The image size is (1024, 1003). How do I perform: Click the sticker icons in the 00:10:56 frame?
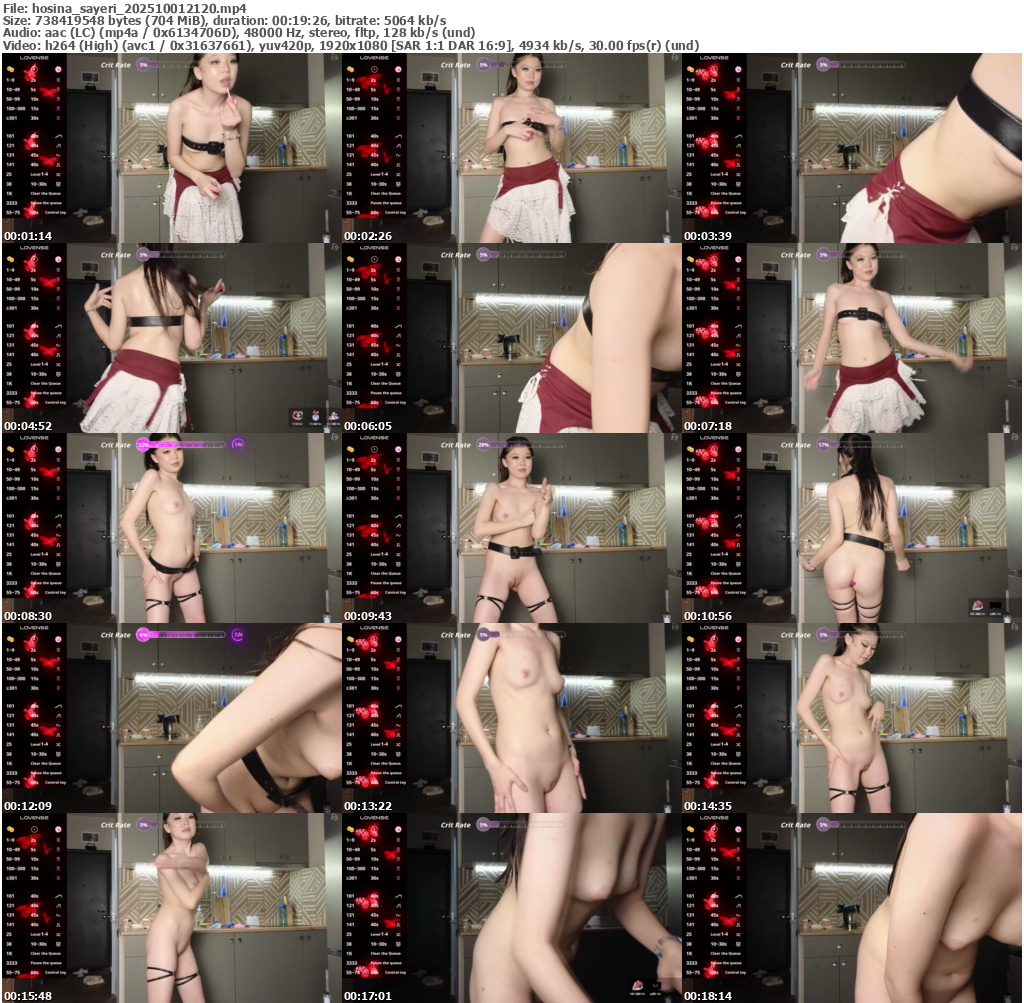coord(986,604)
